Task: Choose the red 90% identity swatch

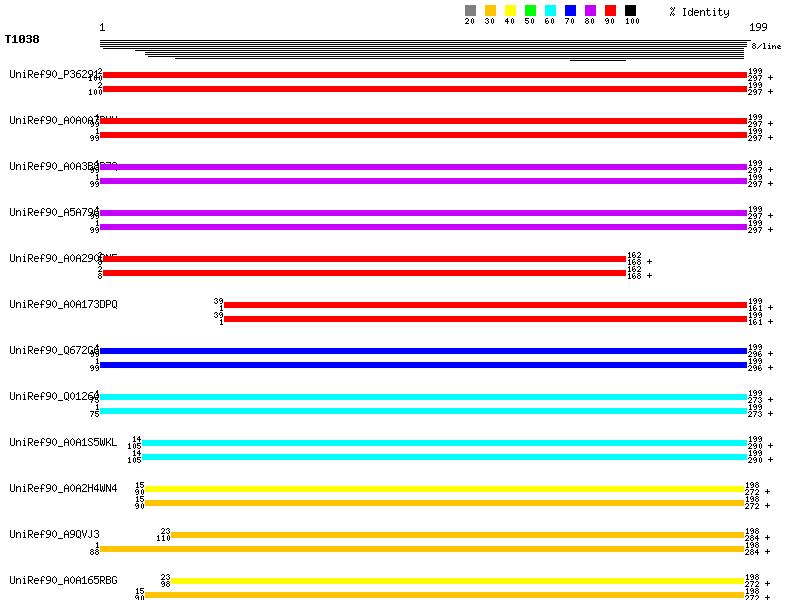Action: point(610,11)
